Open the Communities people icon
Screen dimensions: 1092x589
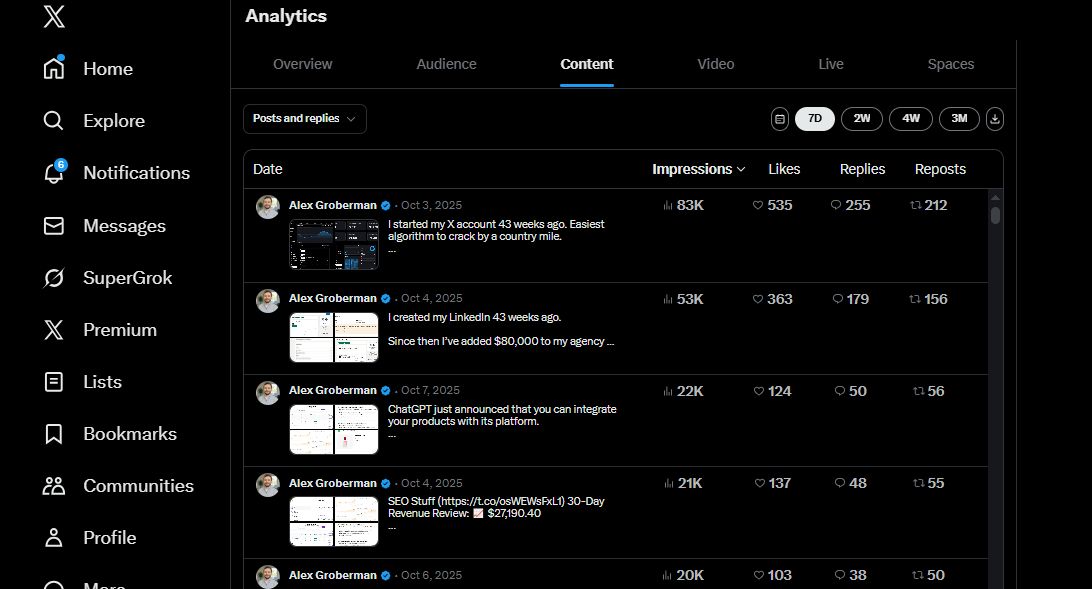pos(54,485)
